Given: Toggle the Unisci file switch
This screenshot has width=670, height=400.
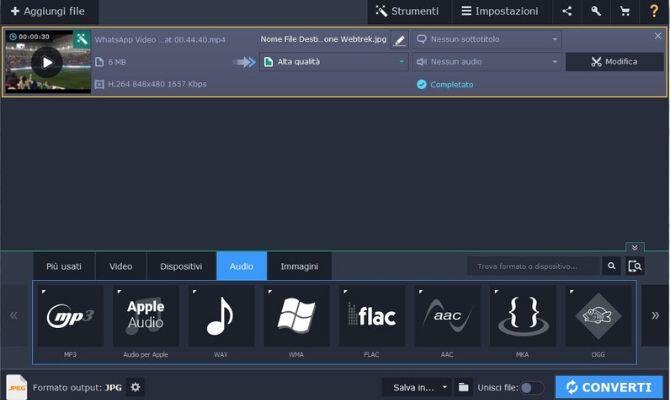Looking at the screenshot, I should (x=532, y=387).
